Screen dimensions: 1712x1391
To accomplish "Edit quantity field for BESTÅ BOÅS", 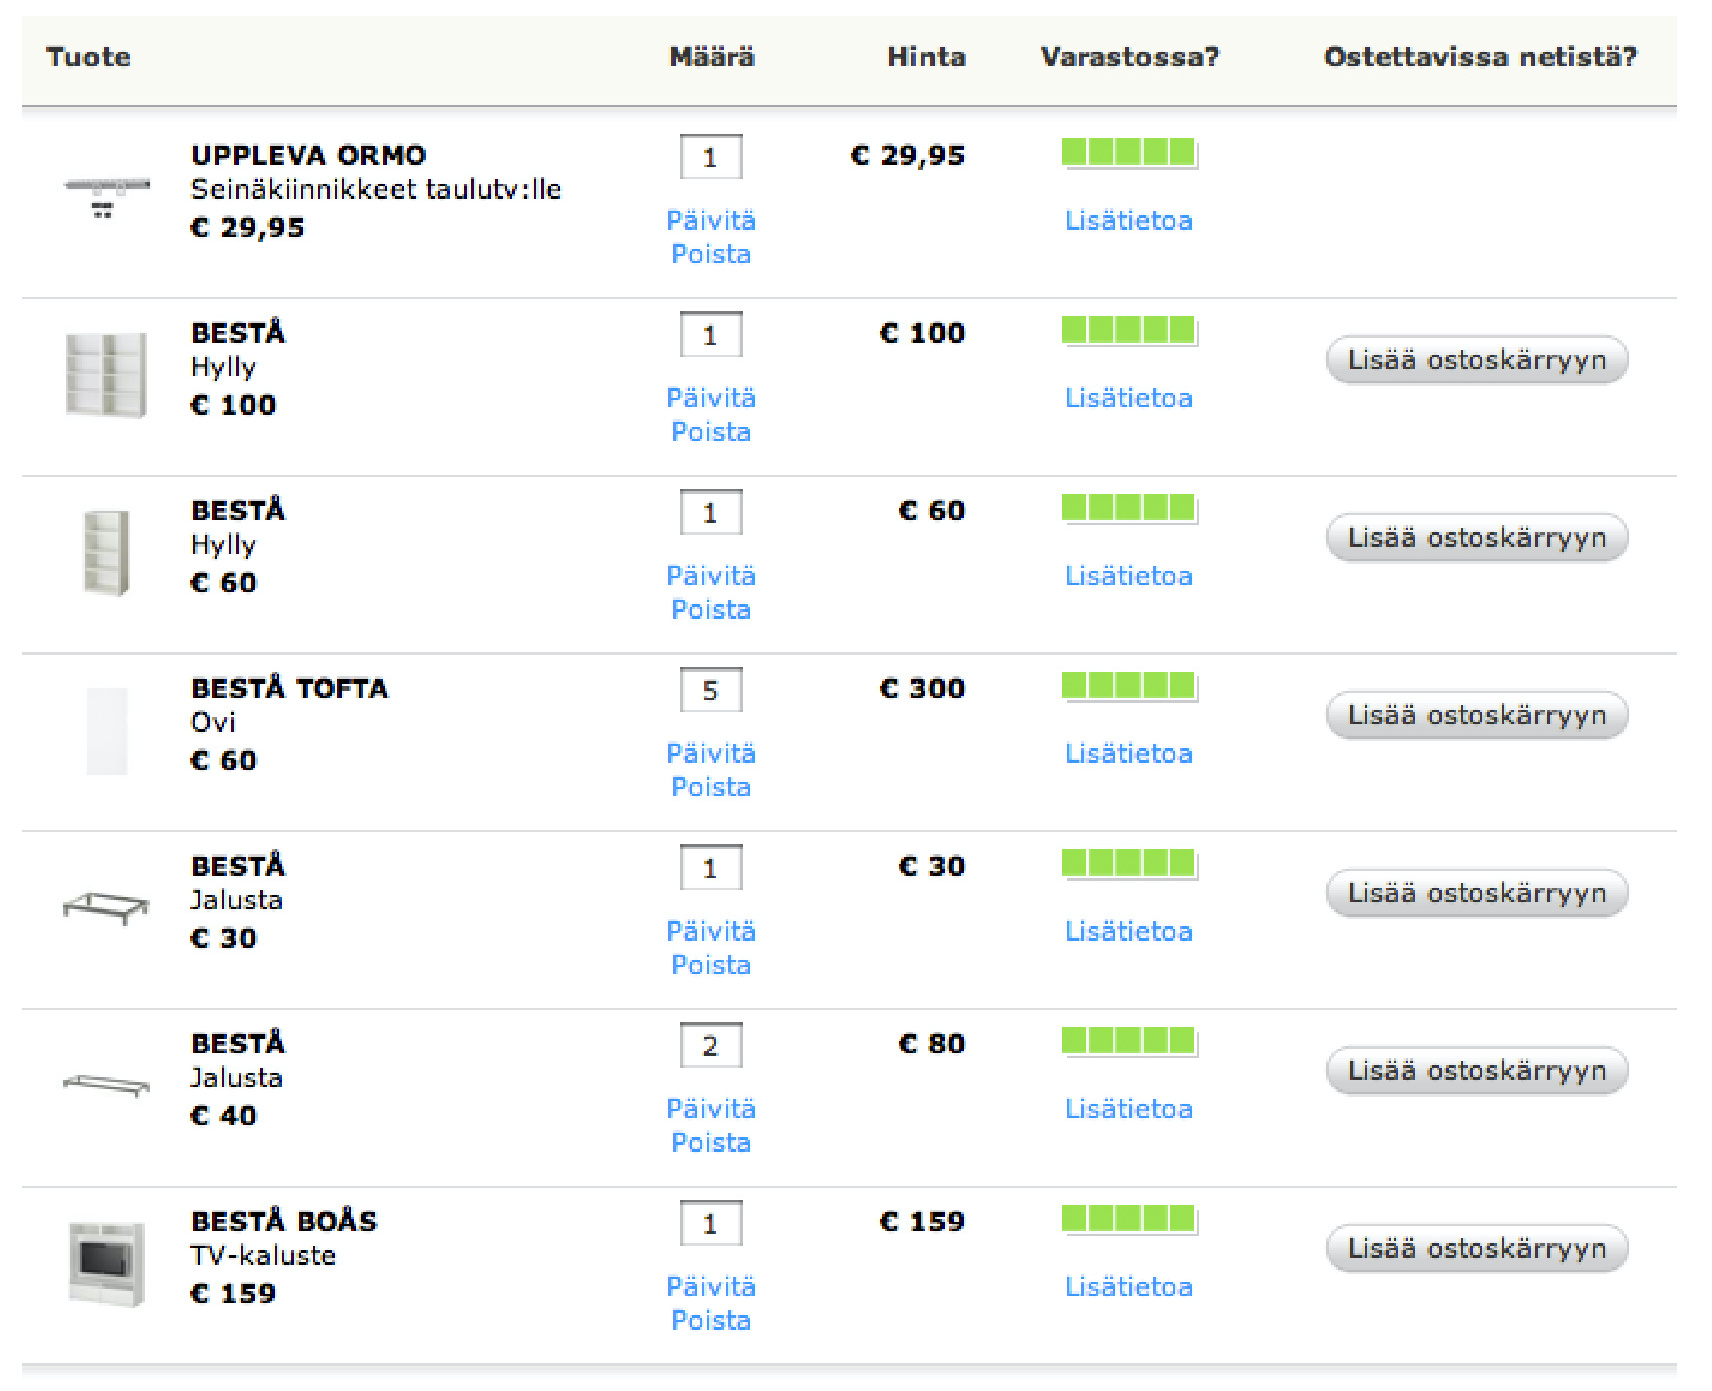I will click(x=711, y=1223).
